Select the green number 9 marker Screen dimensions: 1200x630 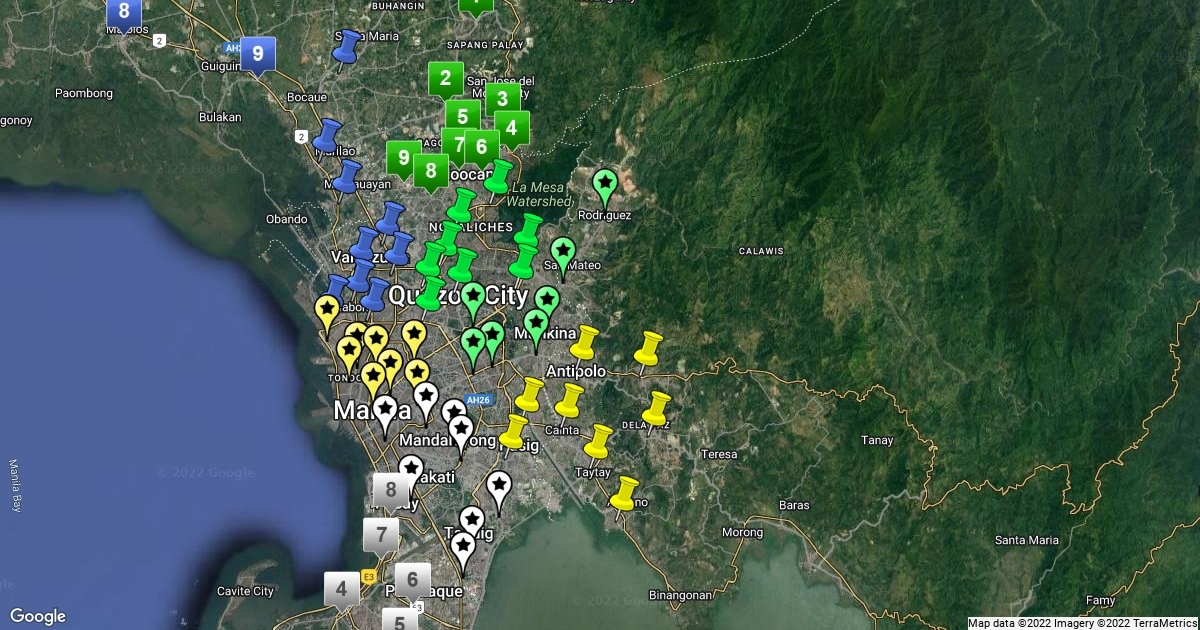tap(404, 158)
